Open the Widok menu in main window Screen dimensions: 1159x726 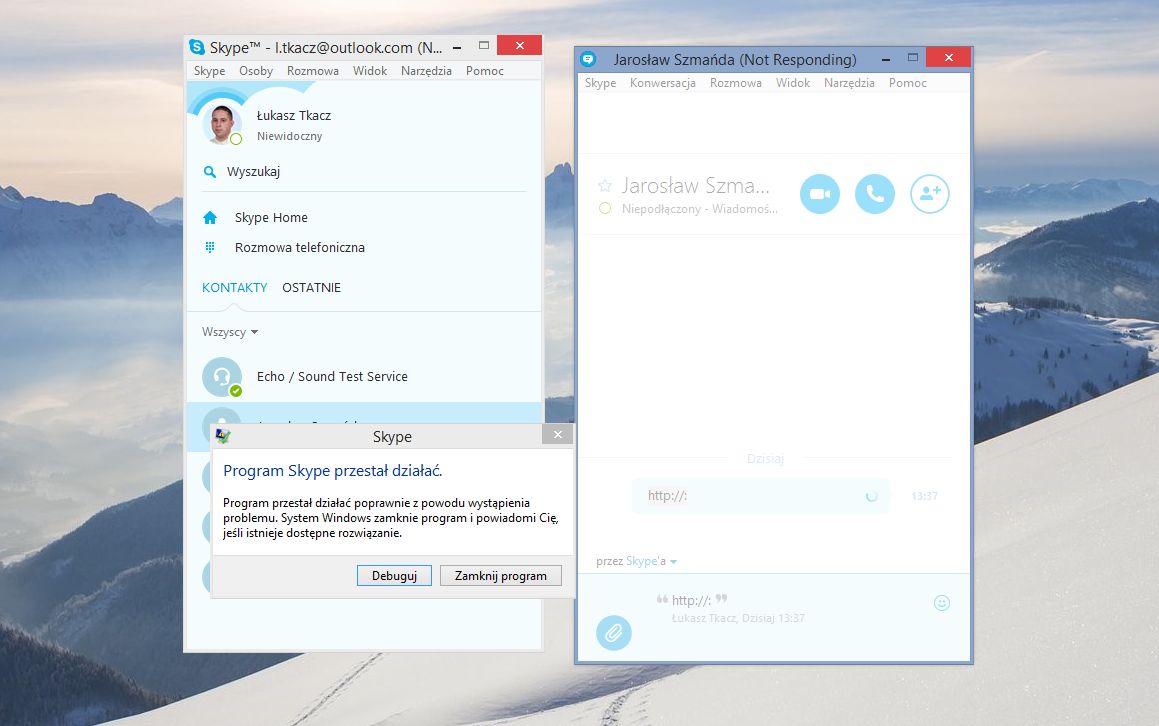pyautogui.click(x=370, y=70)
